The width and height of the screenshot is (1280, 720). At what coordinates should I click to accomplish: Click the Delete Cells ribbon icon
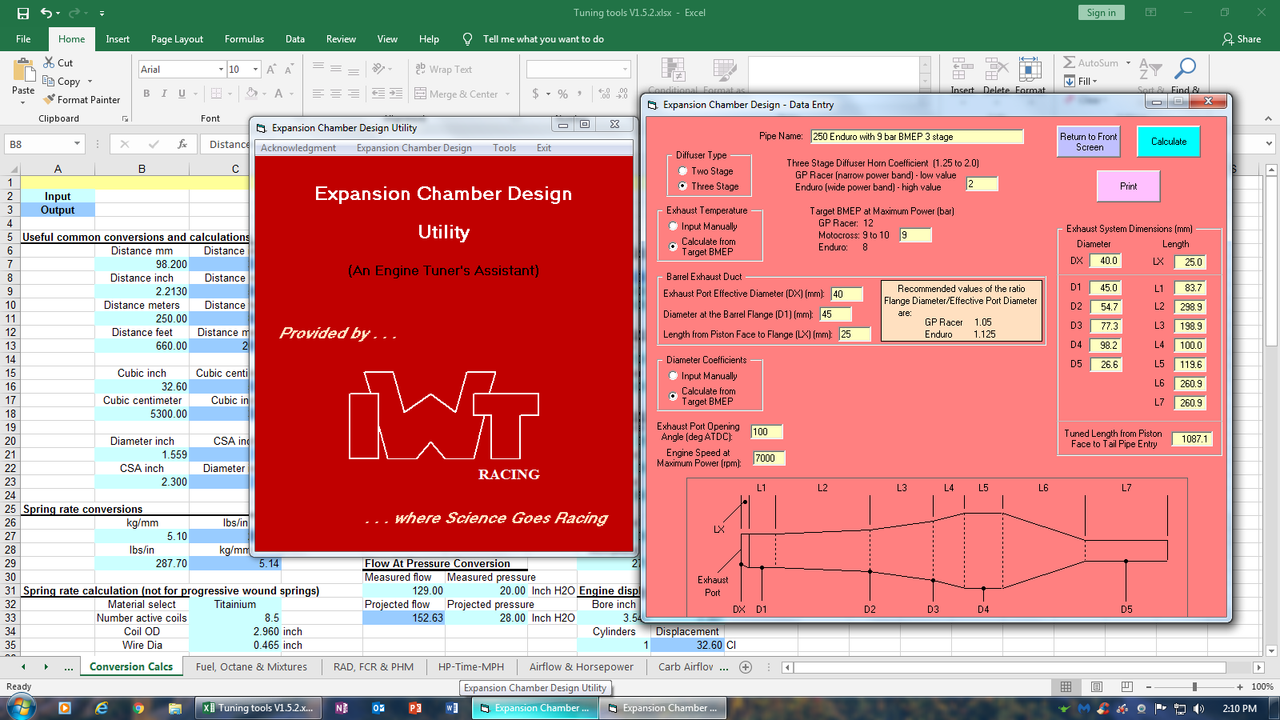[995, 70]
